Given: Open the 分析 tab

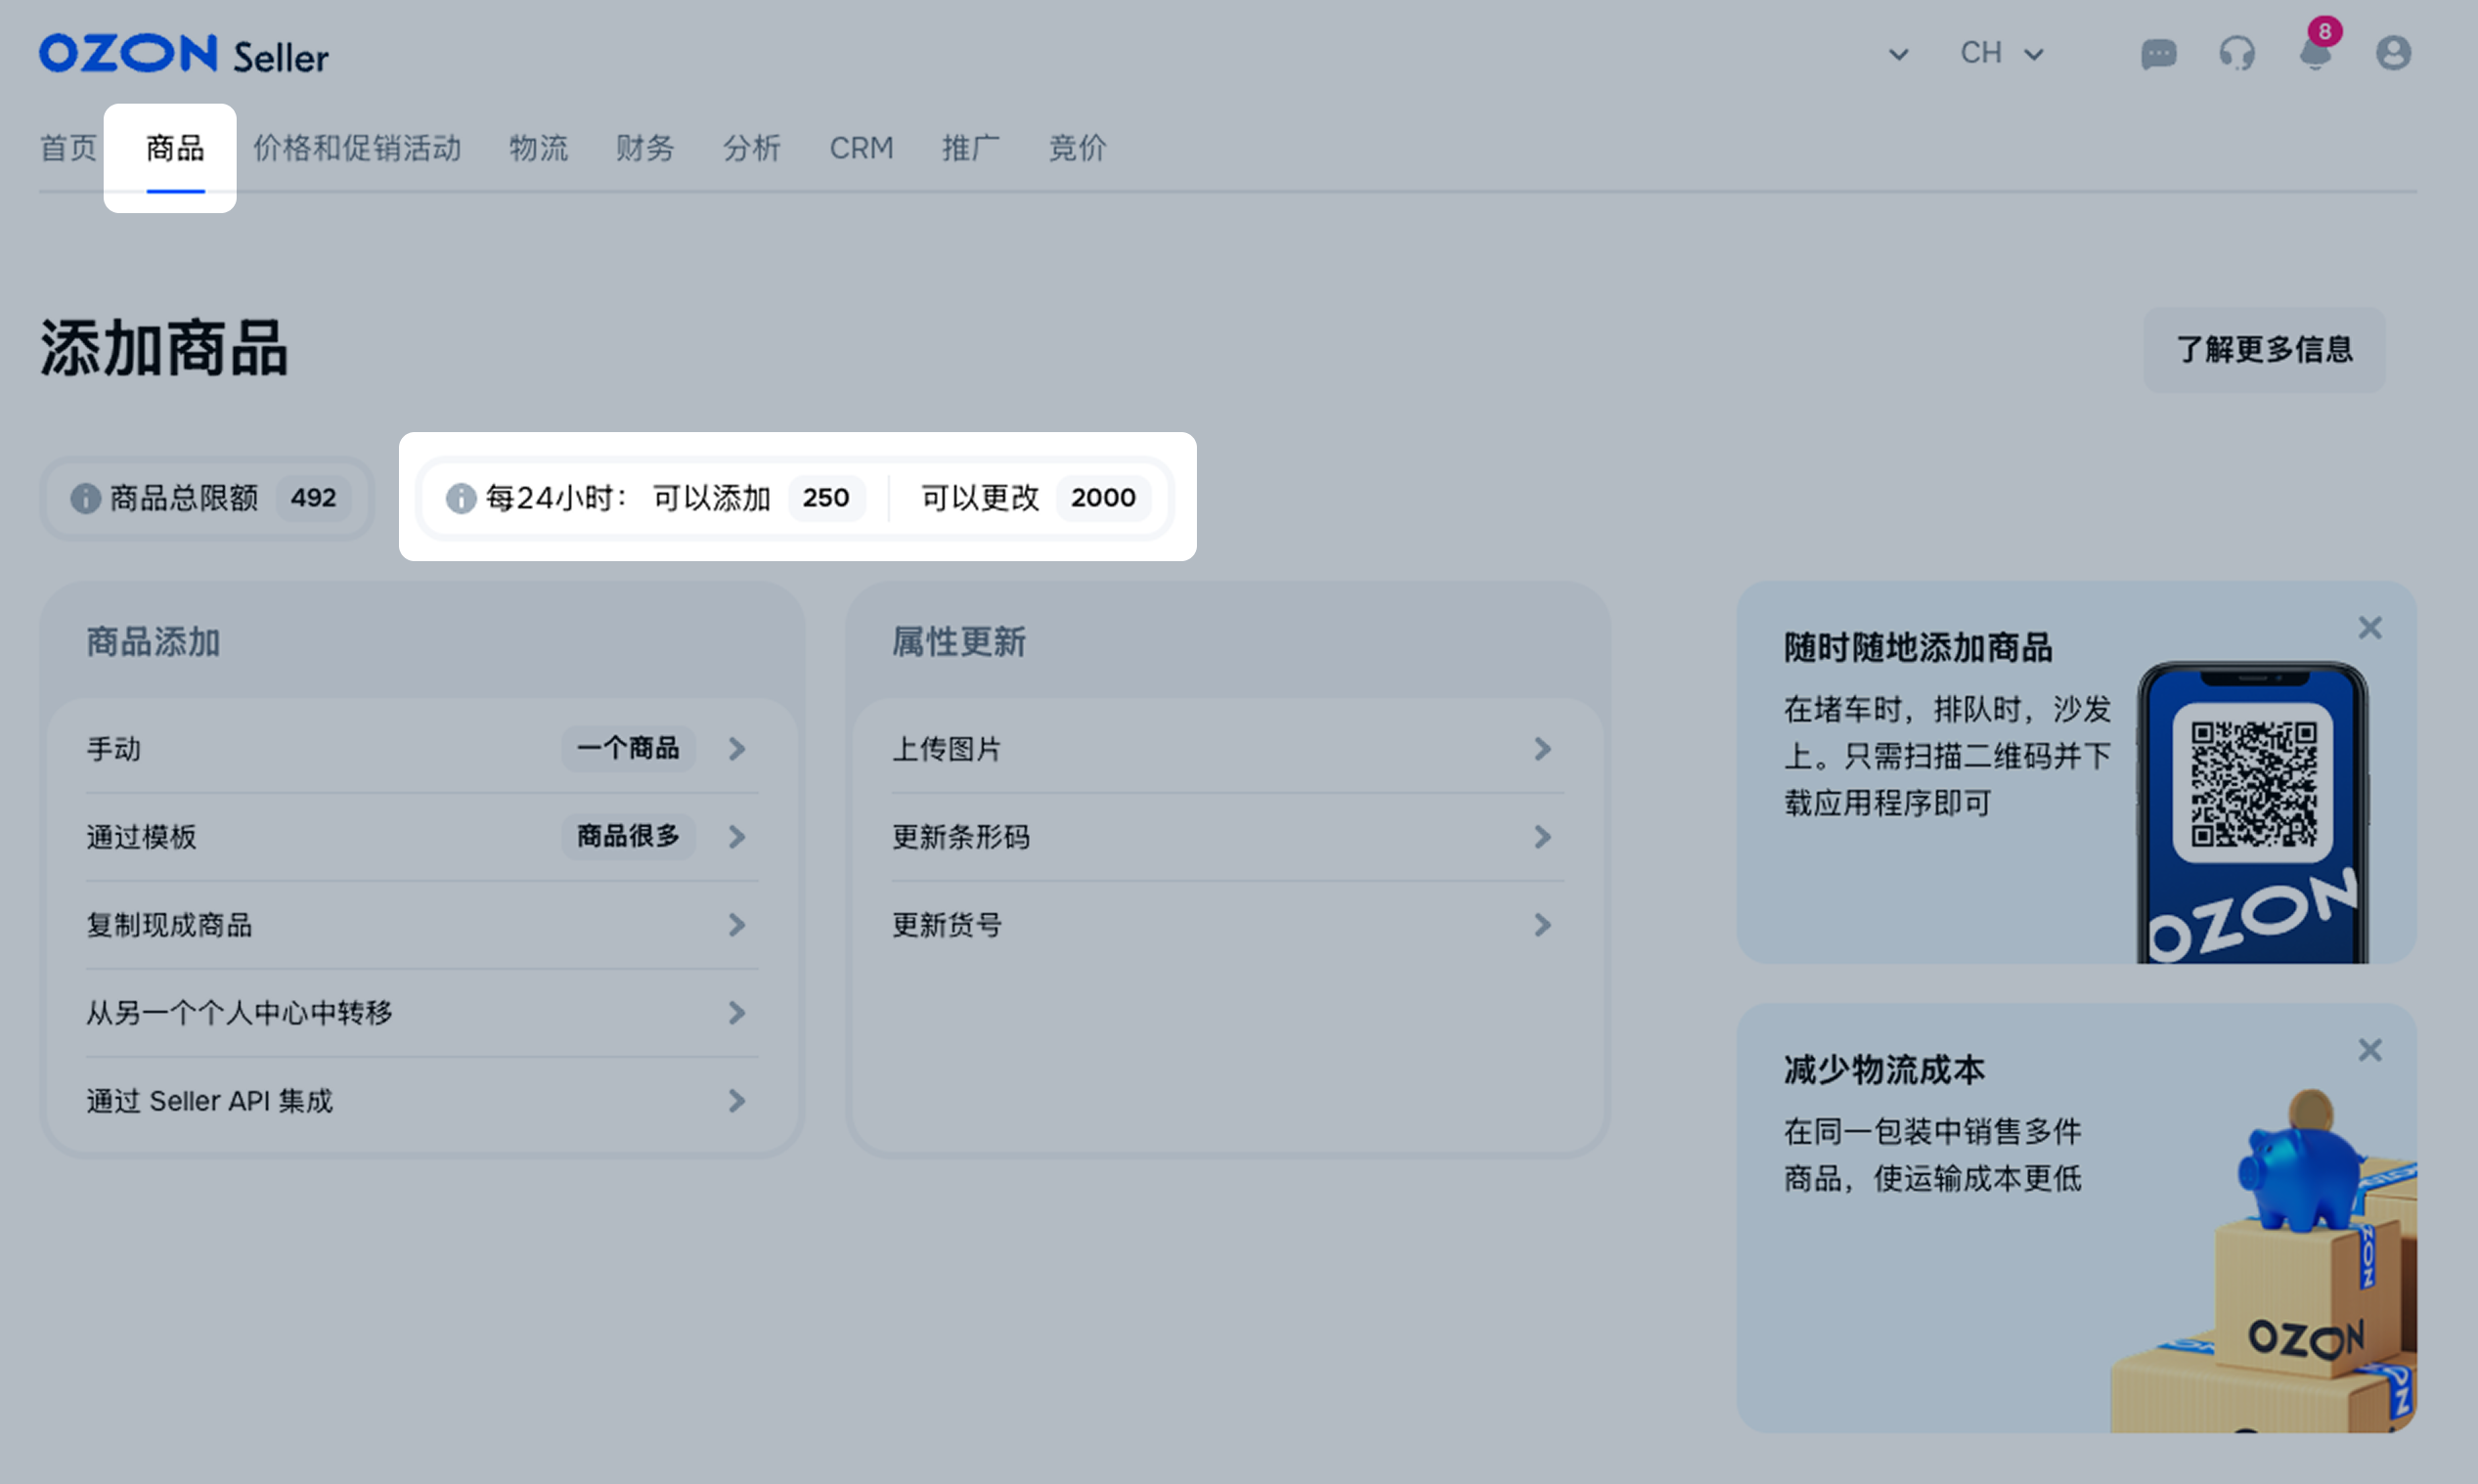Looking at the screenshot, I should (752, 148).
